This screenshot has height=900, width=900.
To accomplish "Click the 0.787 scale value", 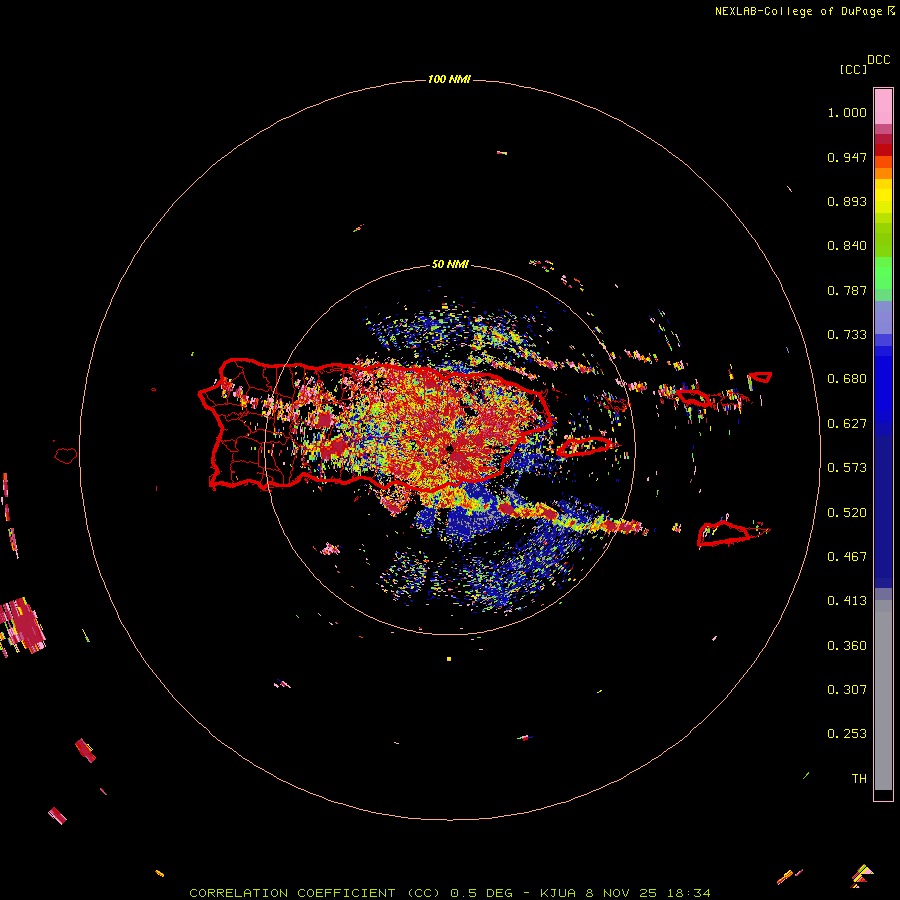I will point(847,290).
